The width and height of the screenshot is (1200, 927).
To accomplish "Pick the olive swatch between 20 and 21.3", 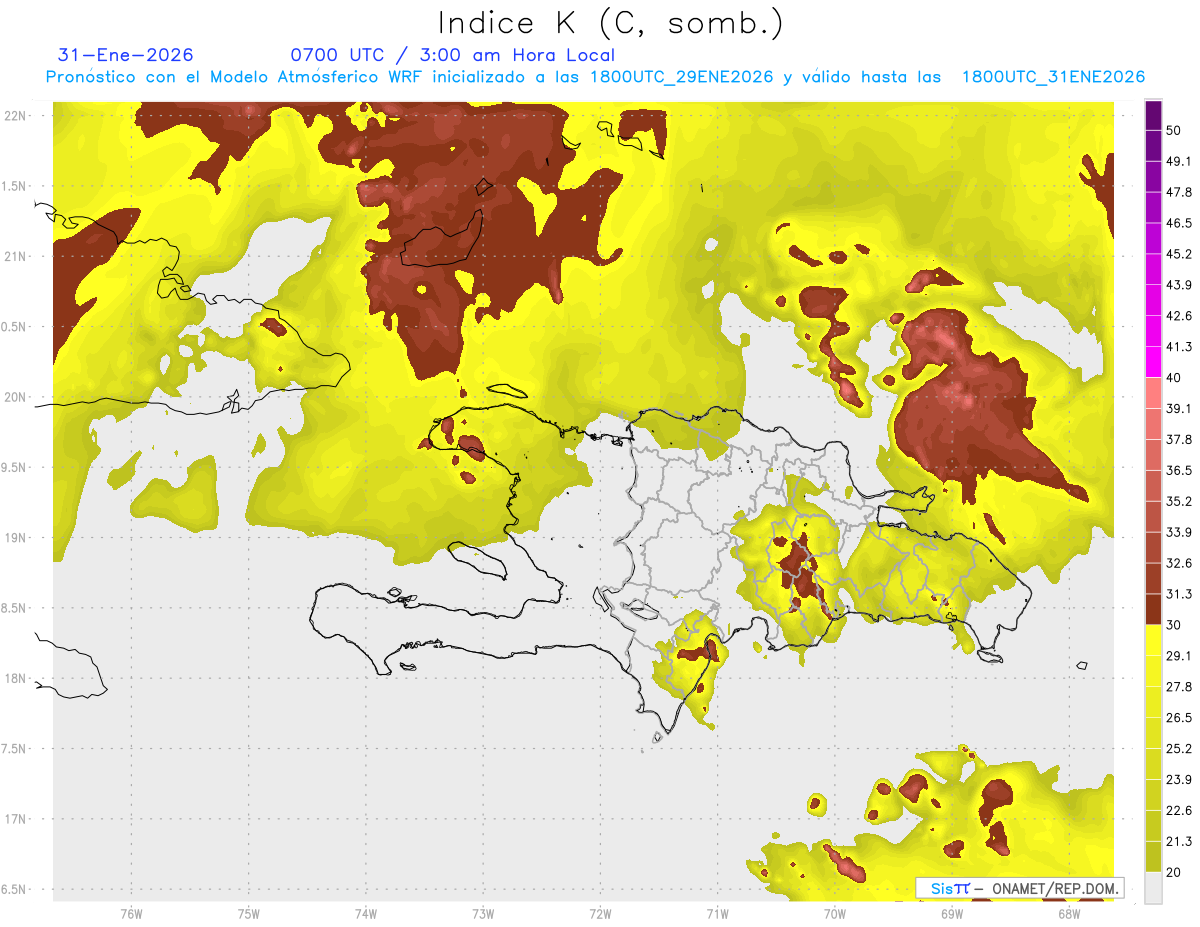I will click(x=1153, y=857).
